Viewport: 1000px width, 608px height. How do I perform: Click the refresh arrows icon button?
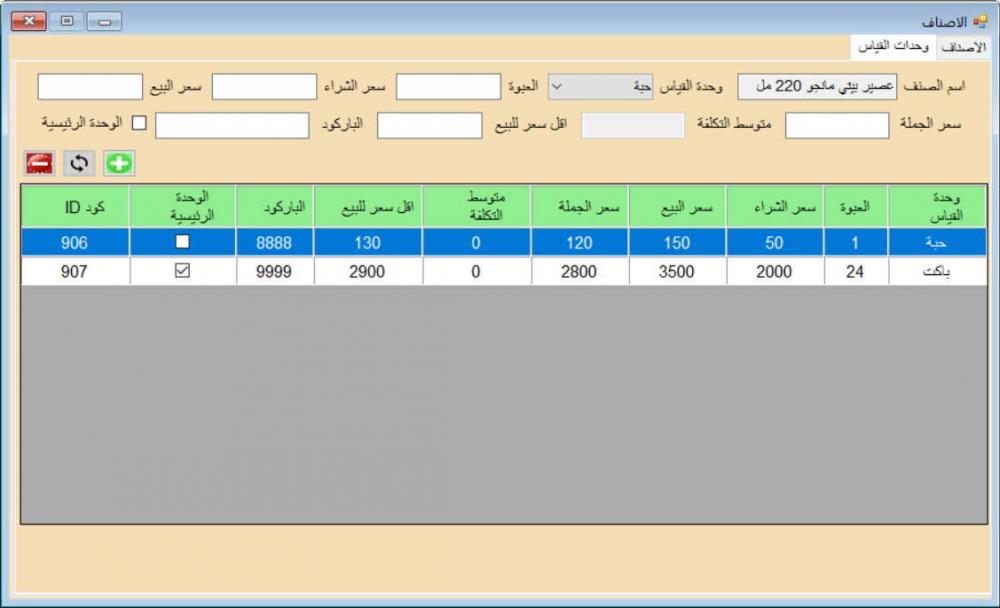(79, 163)
